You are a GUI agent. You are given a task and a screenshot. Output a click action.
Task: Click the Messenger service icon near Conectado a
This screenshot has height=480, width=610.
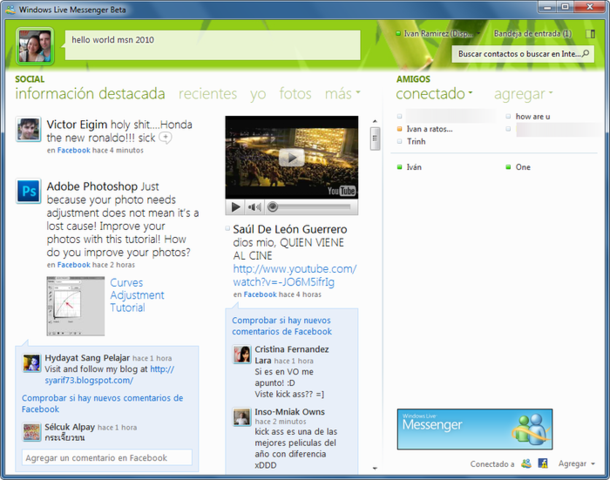coord(526,463)
